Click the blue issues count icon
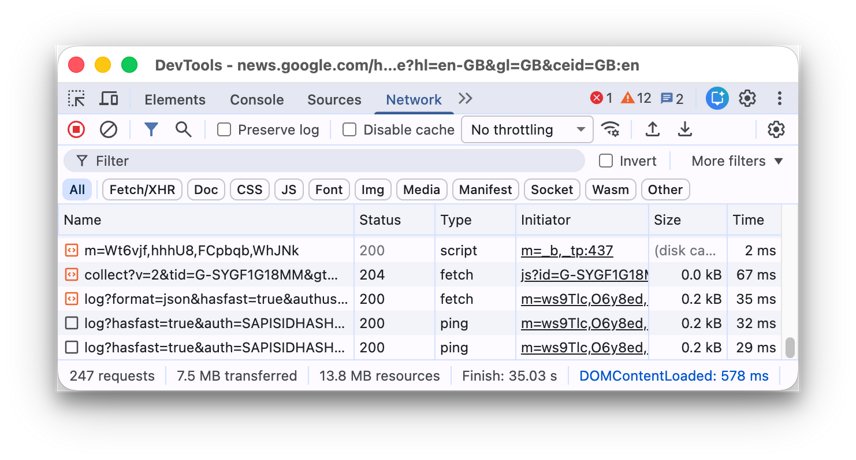This screenshot has height=460, width=856. [x=671, y=99]
